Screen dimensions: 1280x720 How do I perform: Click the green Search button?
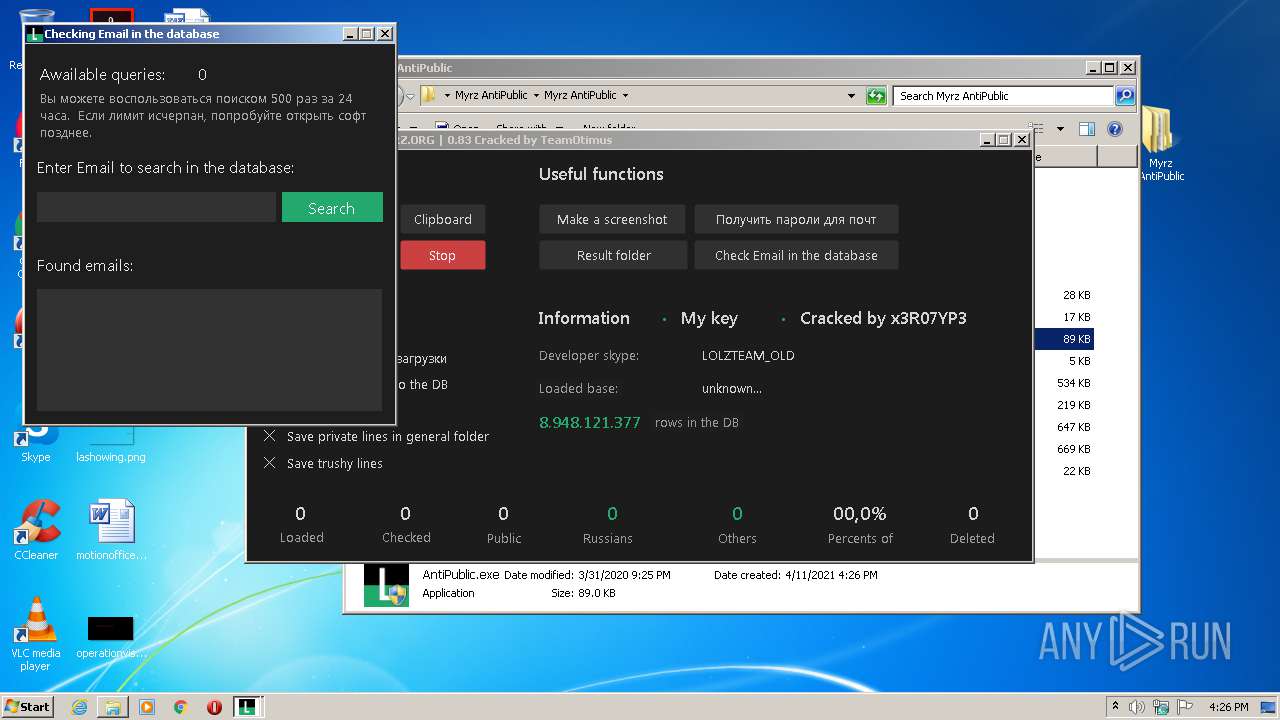(332, 207)
